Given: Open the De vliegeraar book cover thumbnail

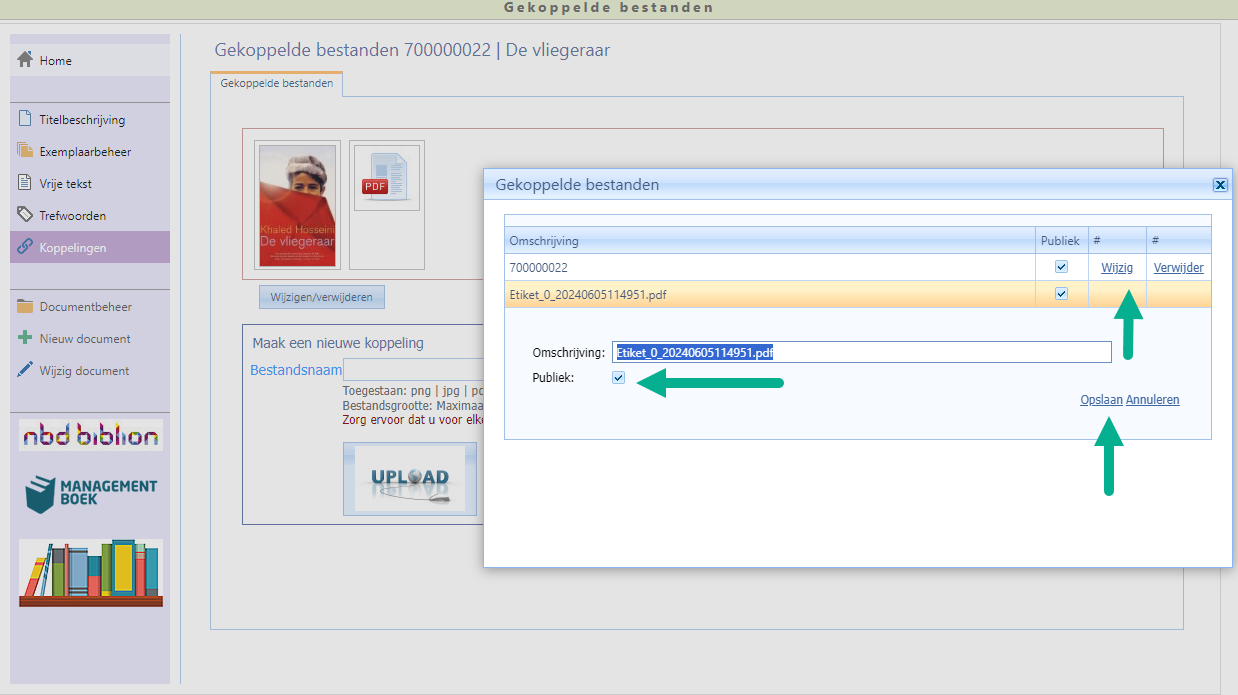Looking at the screenshot, I should point(297,205).
